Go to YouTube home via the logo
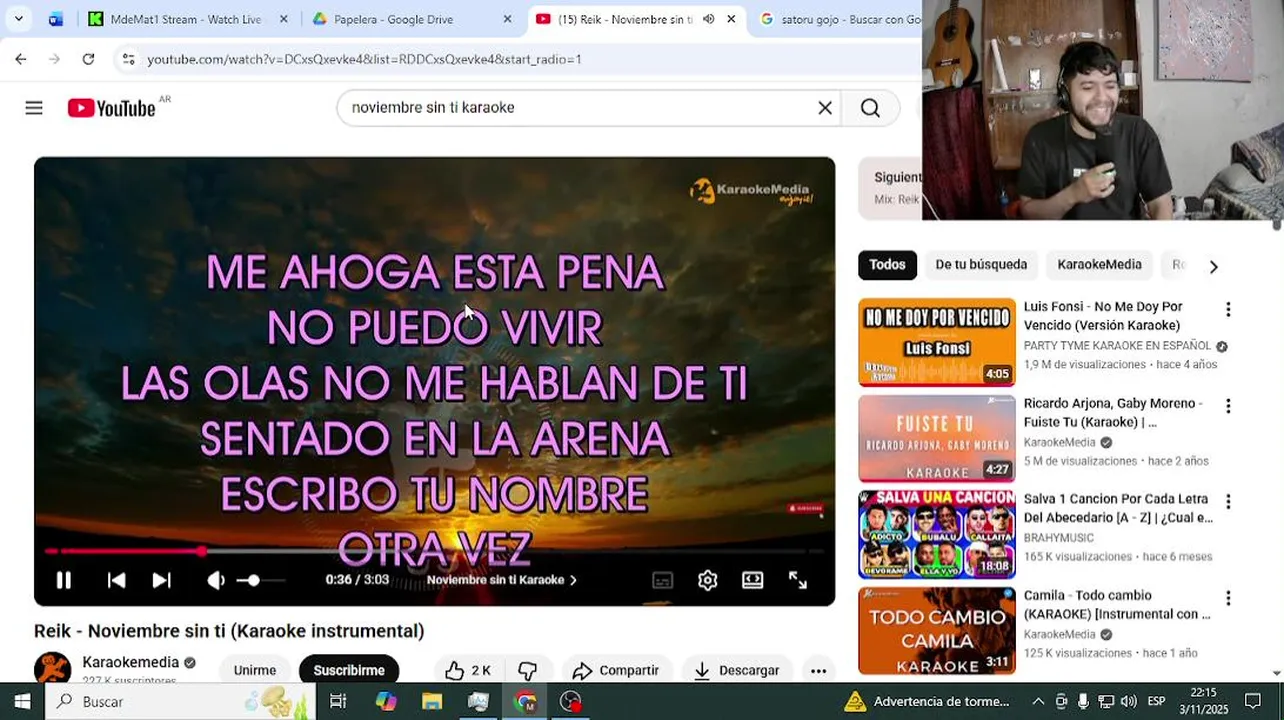 [111, 108]
